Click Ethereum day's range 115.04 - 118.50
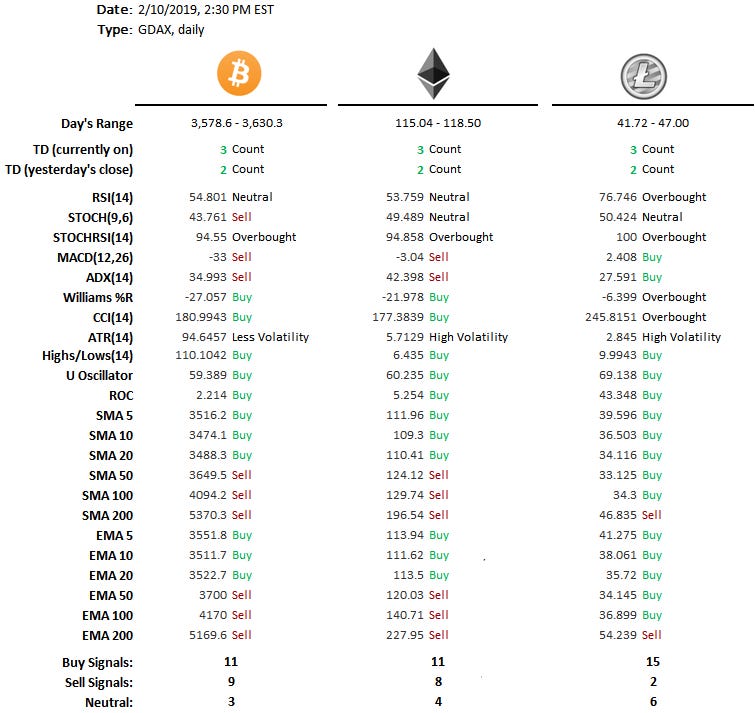 pyautogui.click(x=438, y=123)
